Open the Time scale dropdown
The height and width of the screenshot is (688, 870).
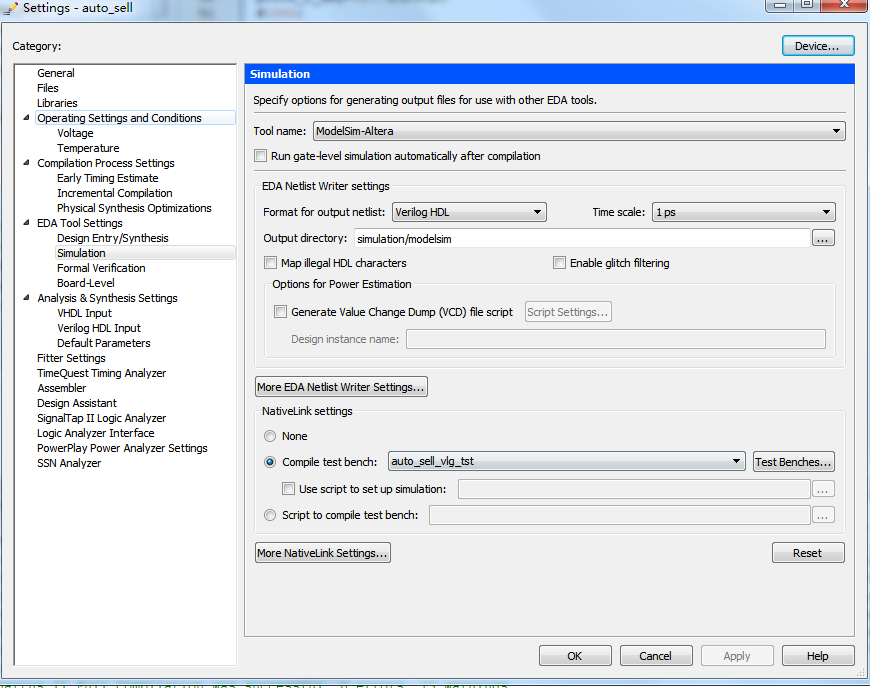(743, 212)
